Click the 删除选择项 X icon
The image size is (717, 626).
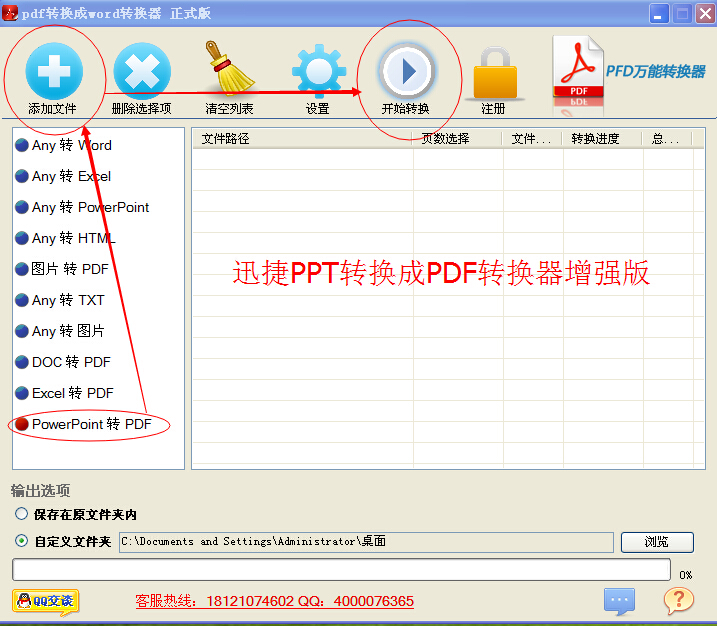(x=142, y=71)
